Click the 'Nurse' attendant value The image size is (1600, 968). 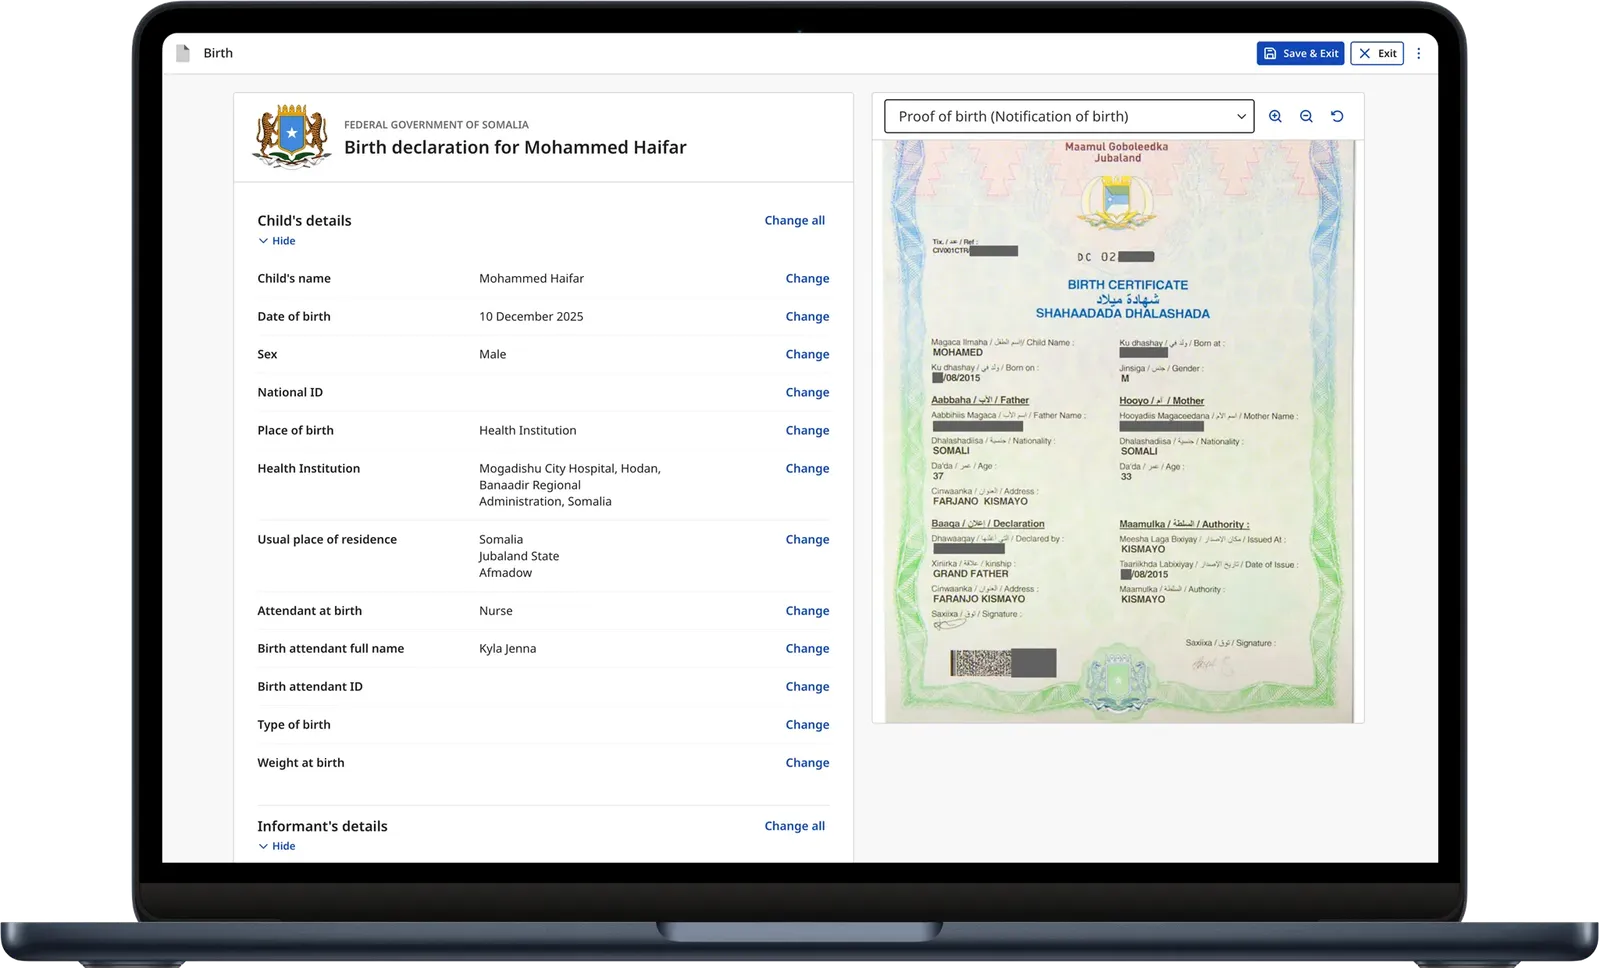pos(496,610)
